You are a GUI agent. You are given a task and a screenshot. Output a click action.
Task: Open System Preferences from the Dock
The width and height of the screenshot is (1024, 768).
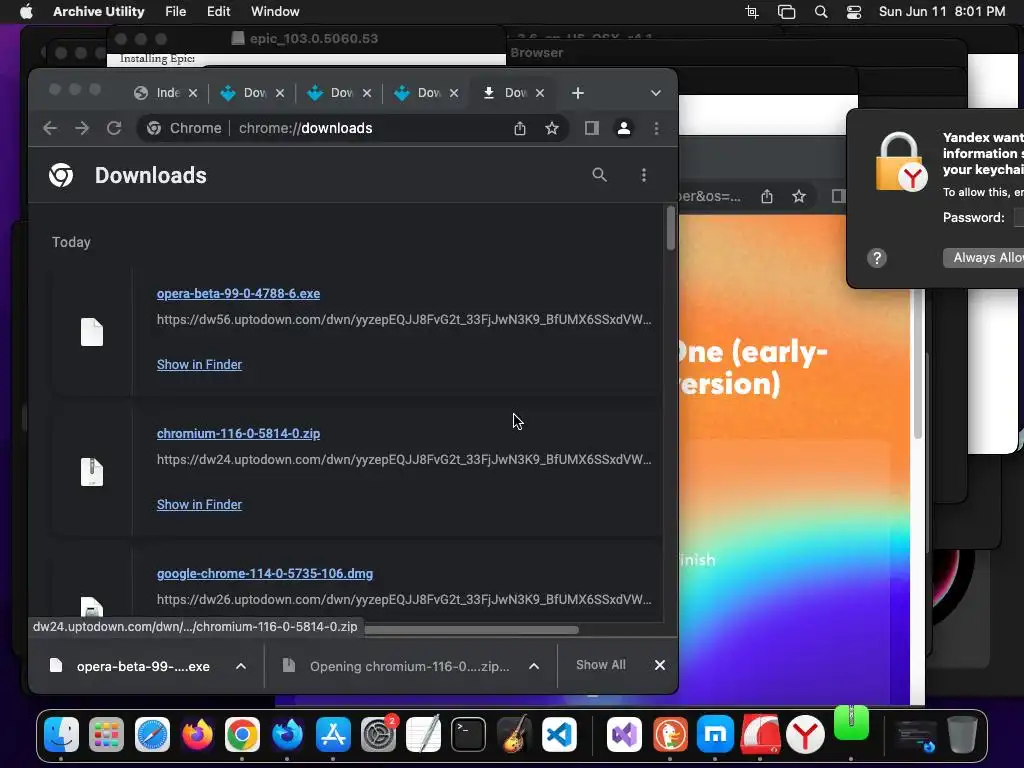click(379, 735)
